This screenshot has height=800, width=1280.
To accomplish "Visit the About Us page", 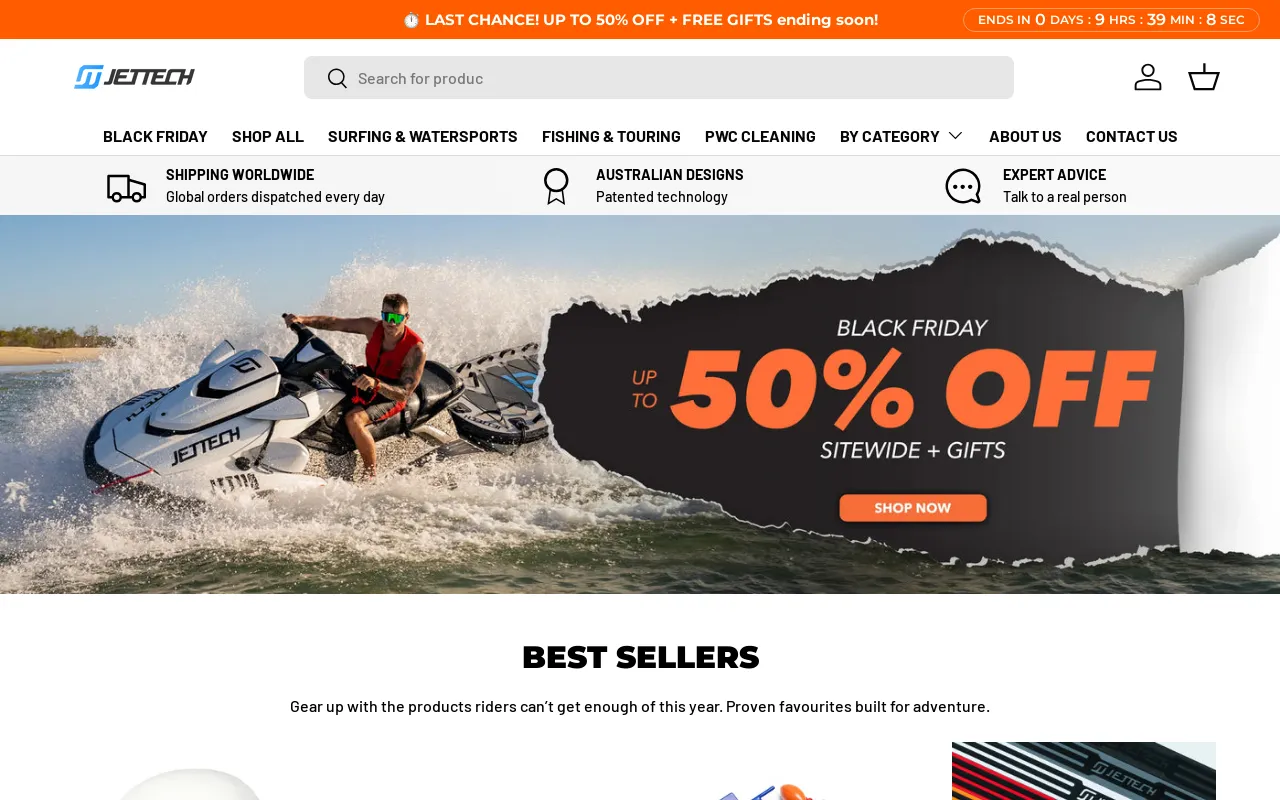I will (1025, 136).
